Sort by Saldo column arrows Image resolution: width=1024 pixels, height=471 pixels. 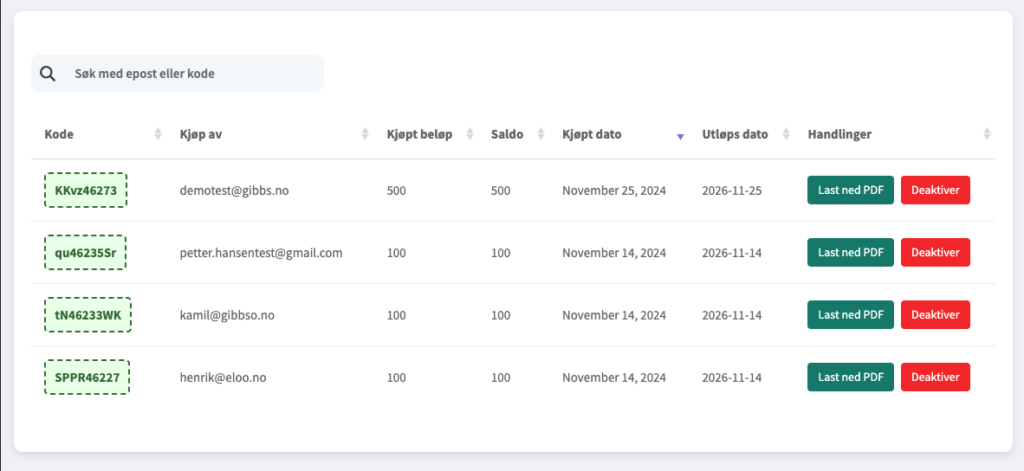pos(541,135)
